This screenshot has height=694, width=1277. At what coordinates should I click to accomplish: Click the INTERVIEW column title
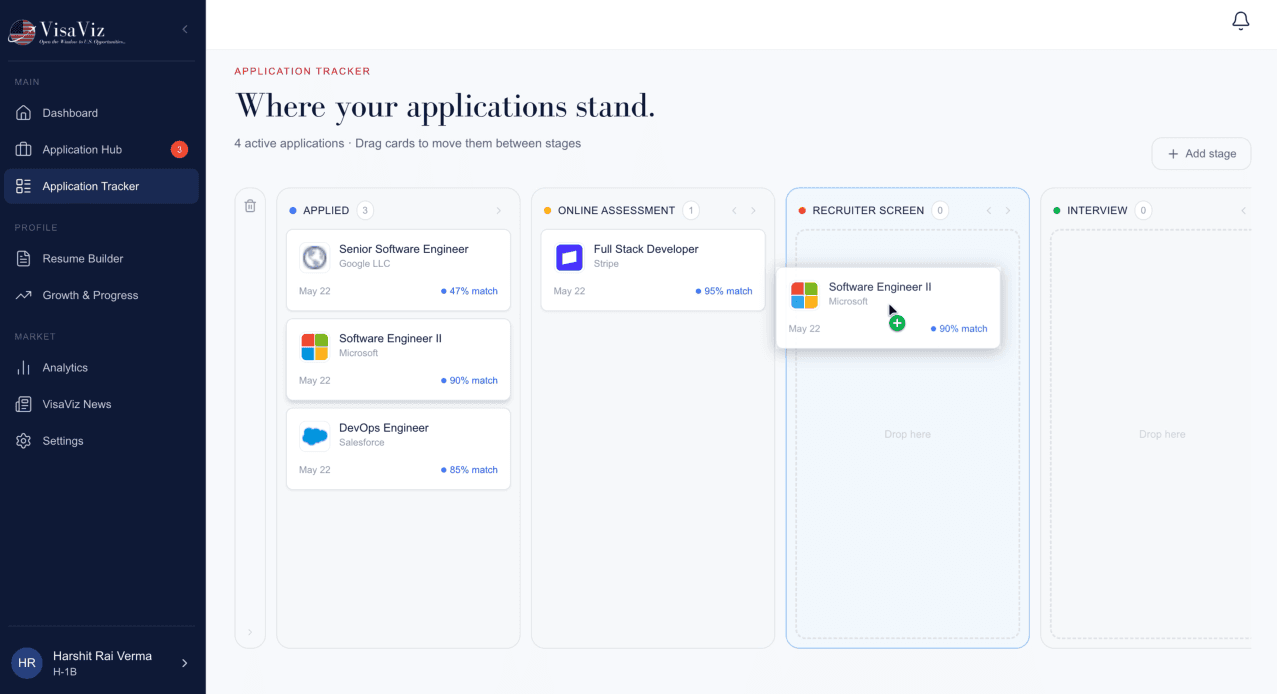[x=1097, y=211]
